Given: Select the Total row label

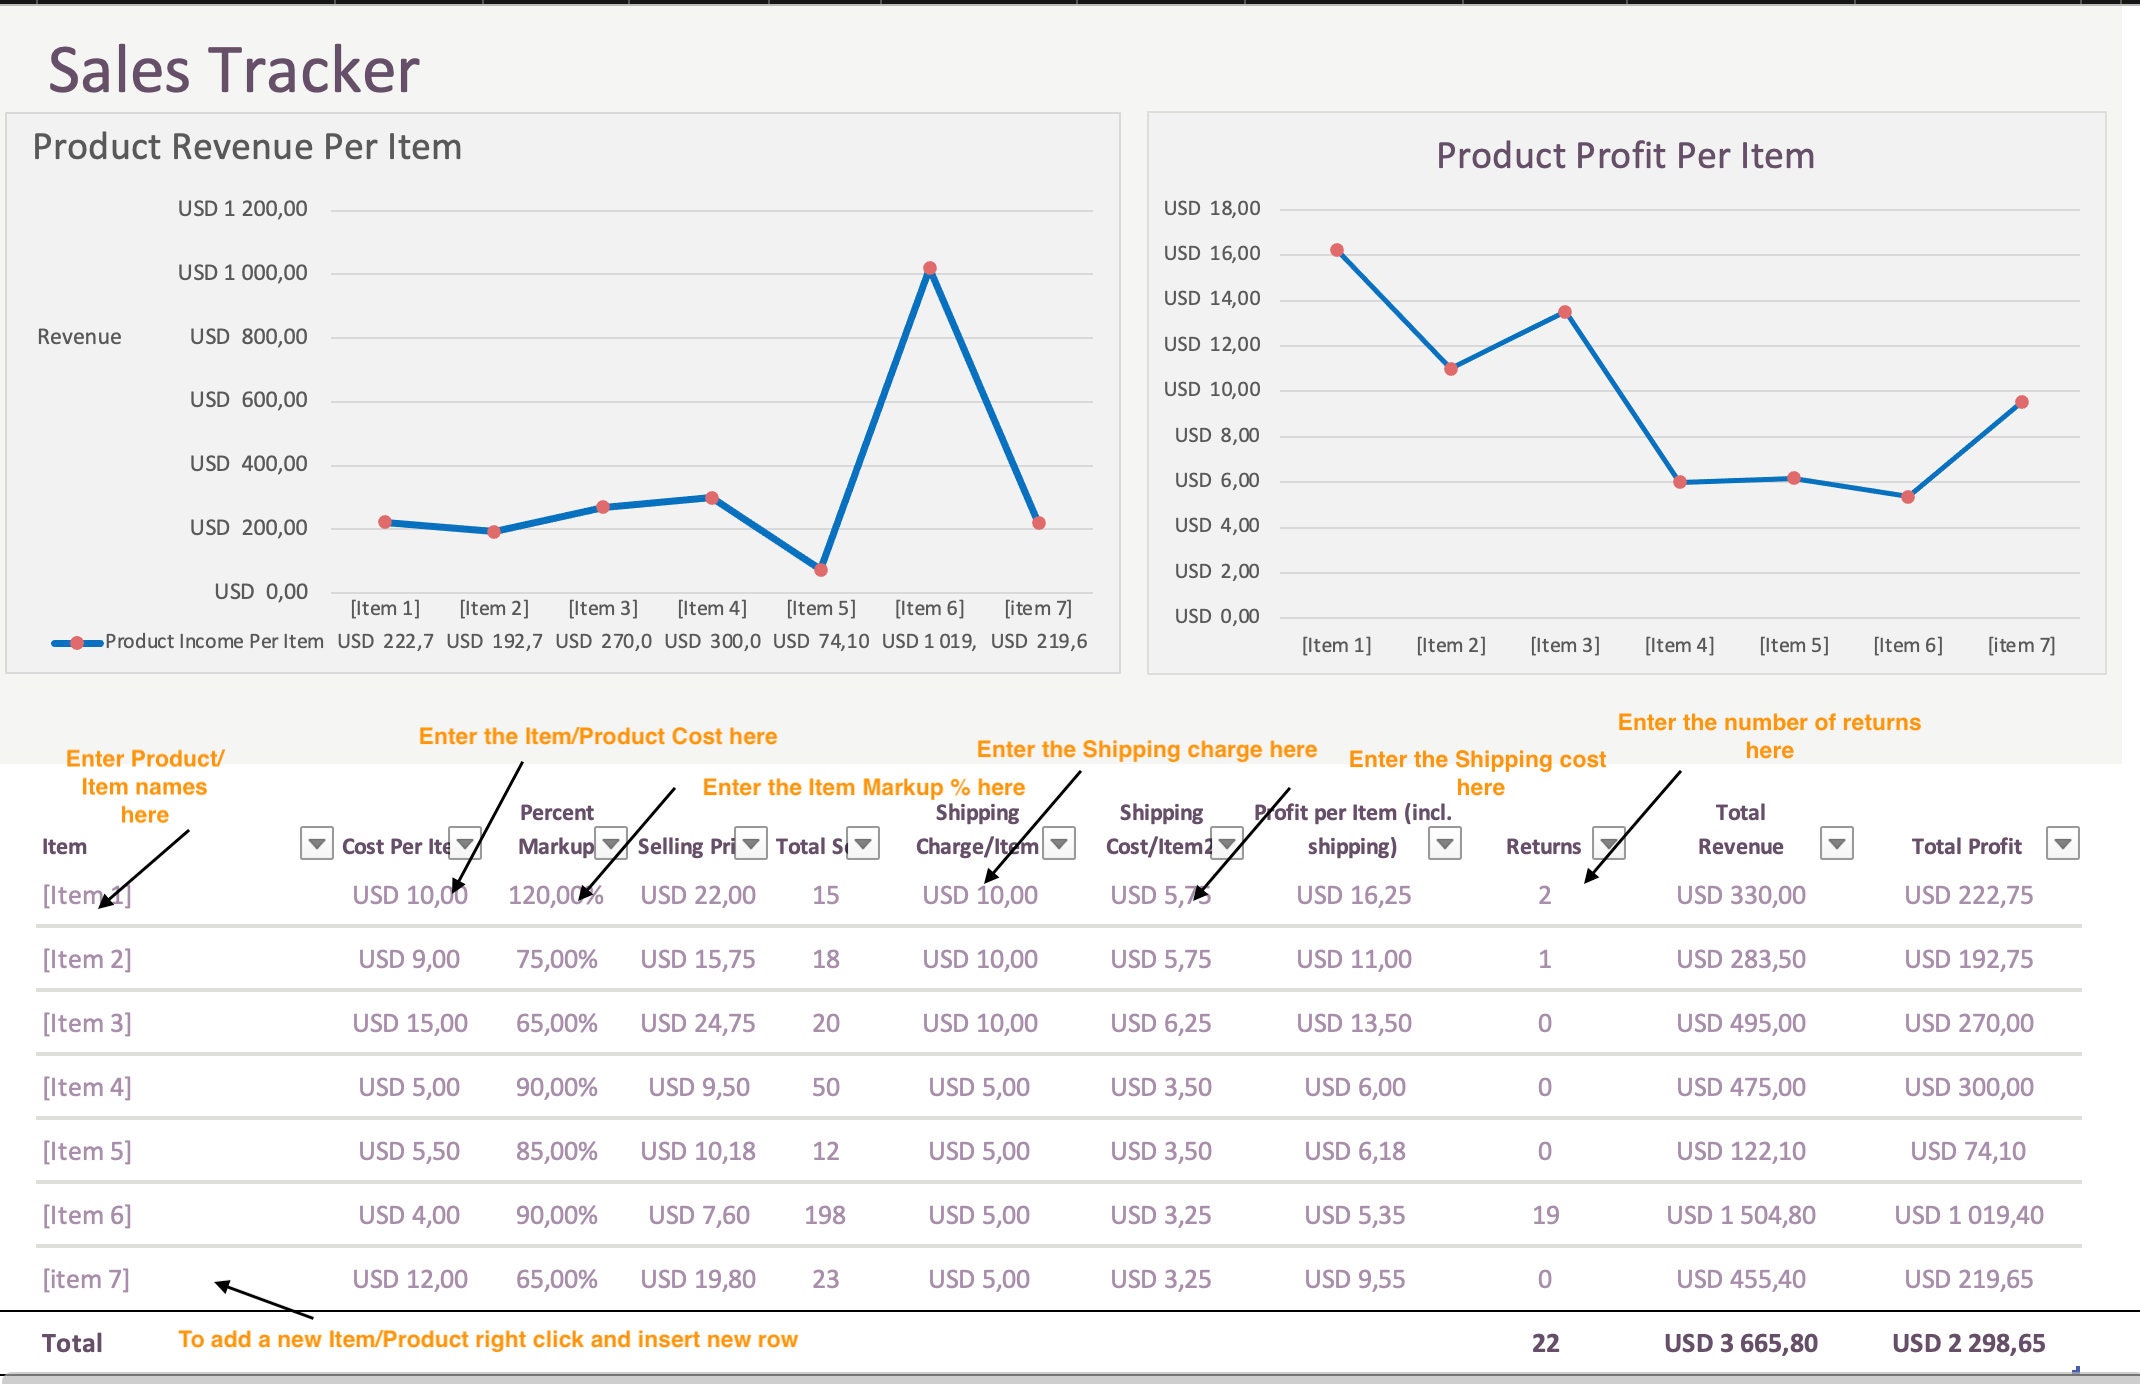Looking at the screenshot, I should point(73,1343).
